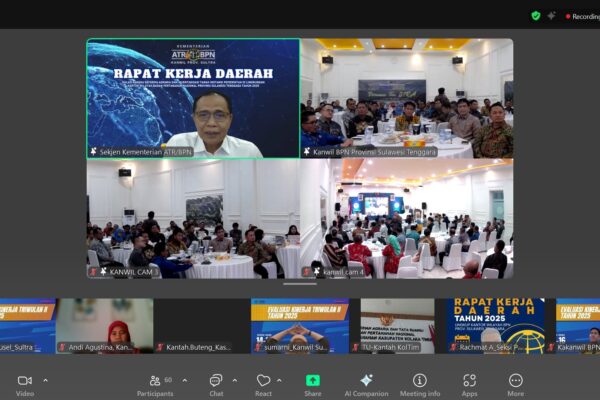This screenshot has height=400, width=600.
Task: Select Andi Agustina participant thumbnail
Action: (105, 326)
